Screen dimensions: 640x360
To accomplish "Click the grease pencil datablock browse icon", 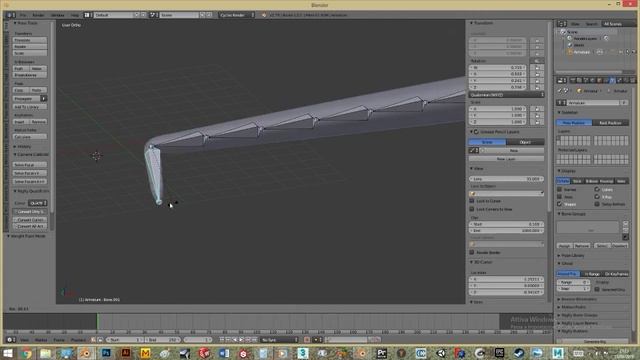I will (x=473, y=151).
